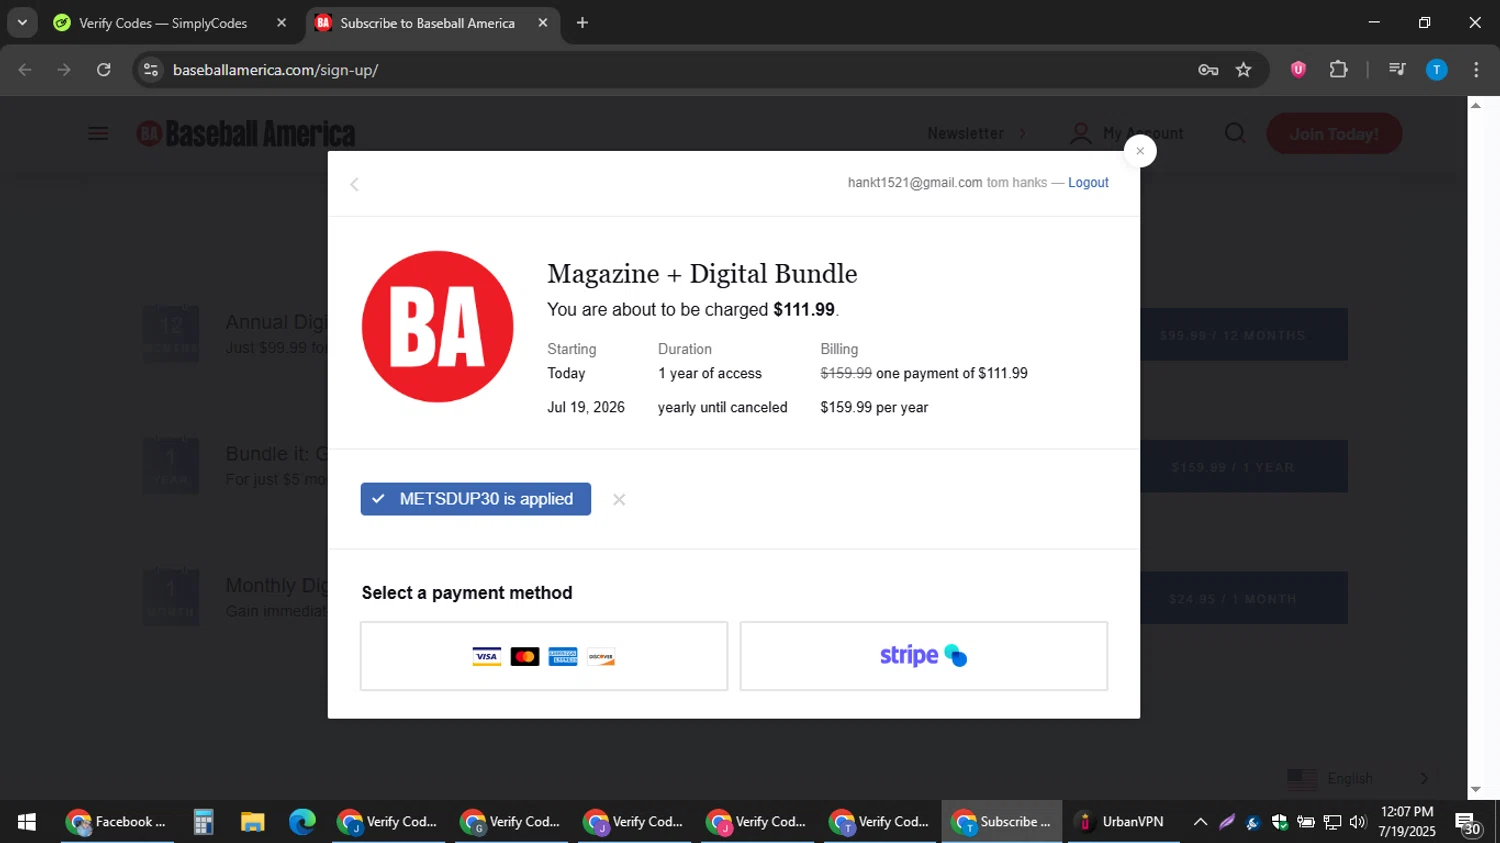Viewport: 1500px width, 843px height.
Task: Open the Windows Start menu
Action: pos(27,822)
